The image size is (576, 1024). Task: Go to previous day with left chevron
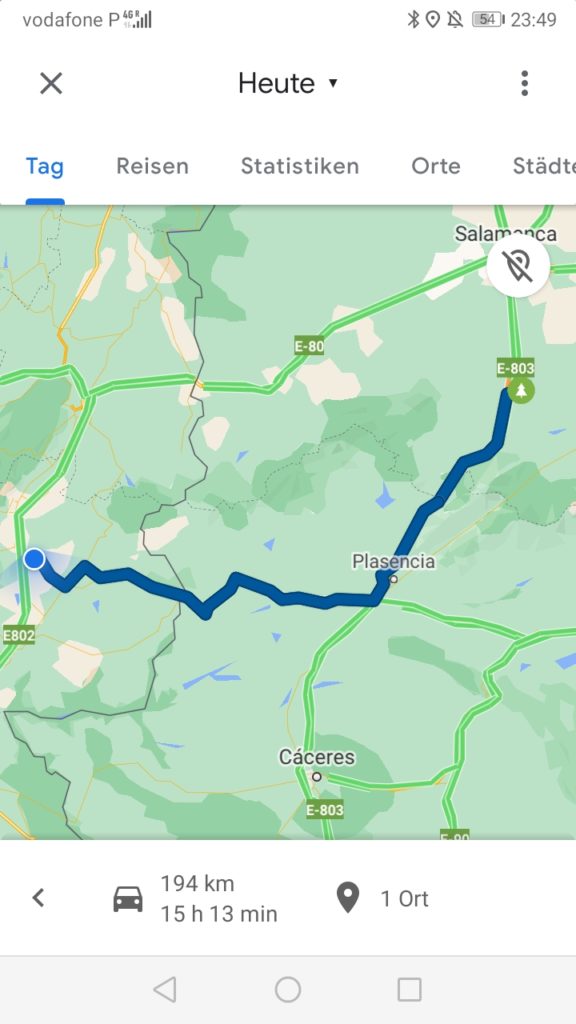coord(39,898)
